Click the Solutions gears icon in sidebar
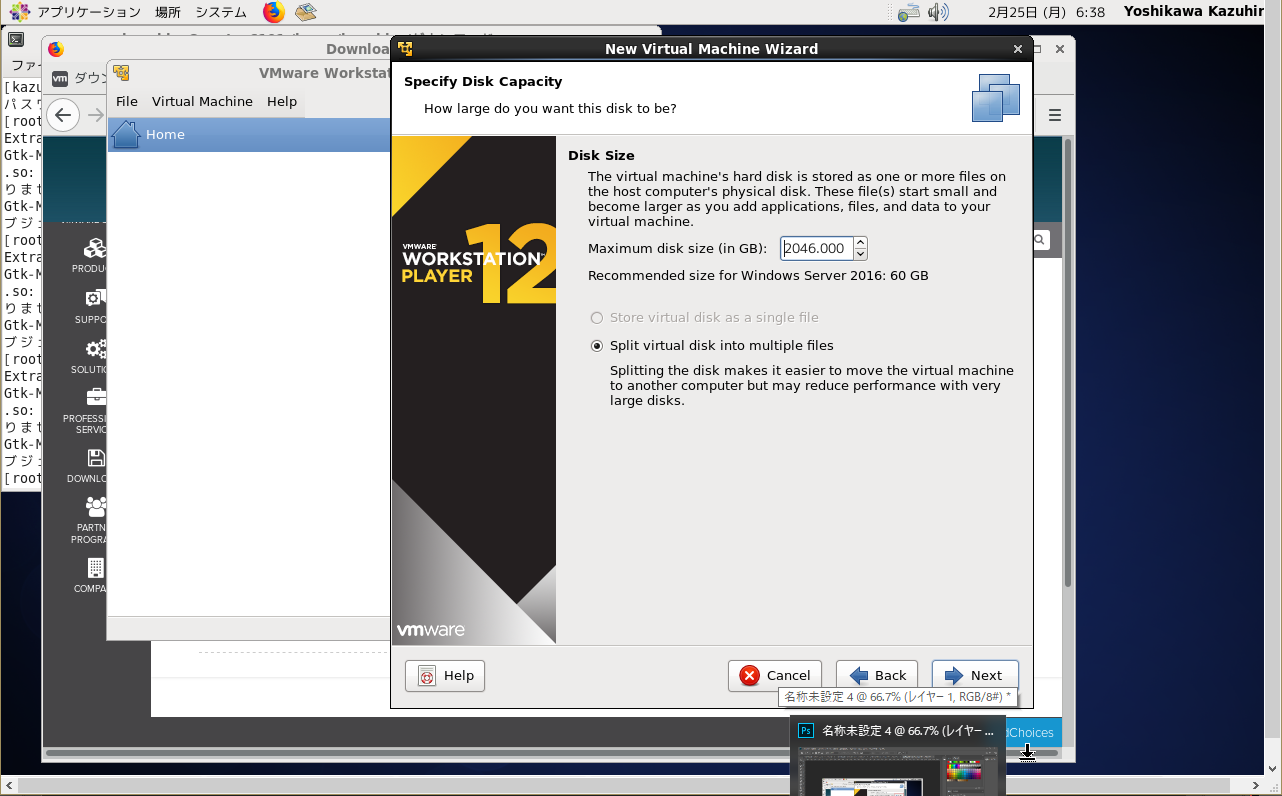This screenshot has width=1282, height=796. click(95, 349)
